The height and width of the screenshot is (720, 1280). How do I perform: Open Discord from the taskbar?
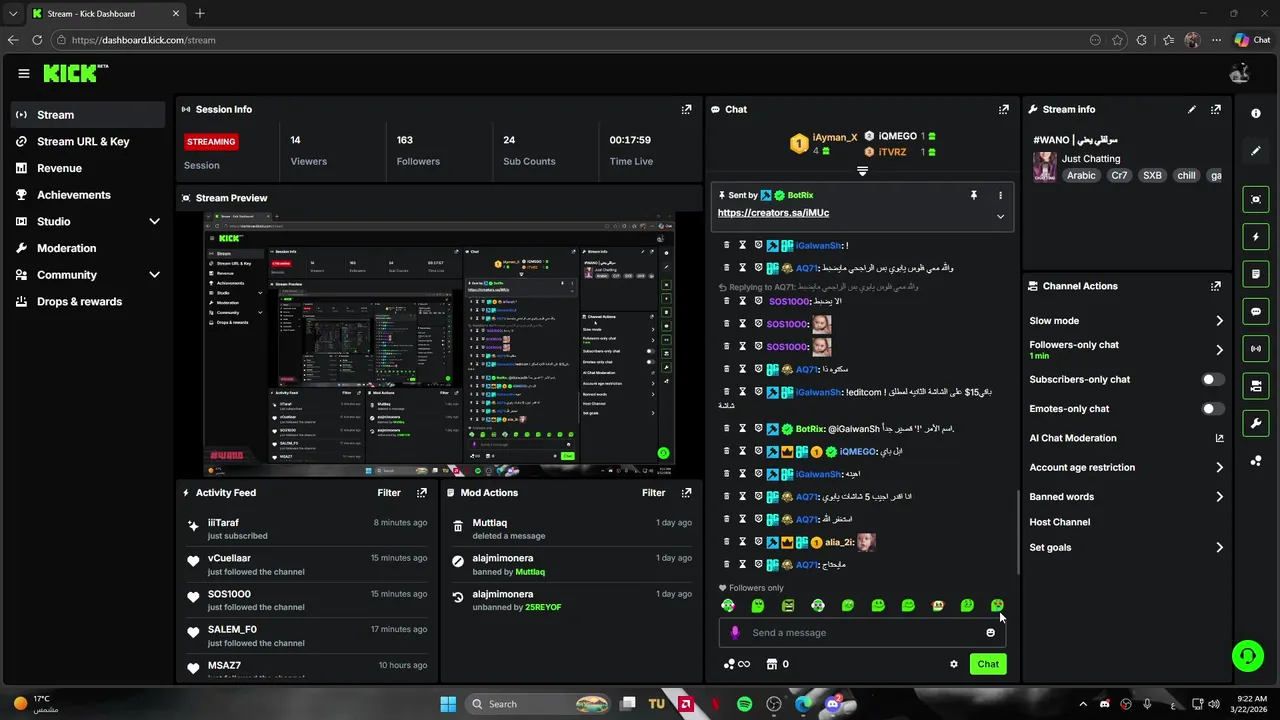[833, 704]
